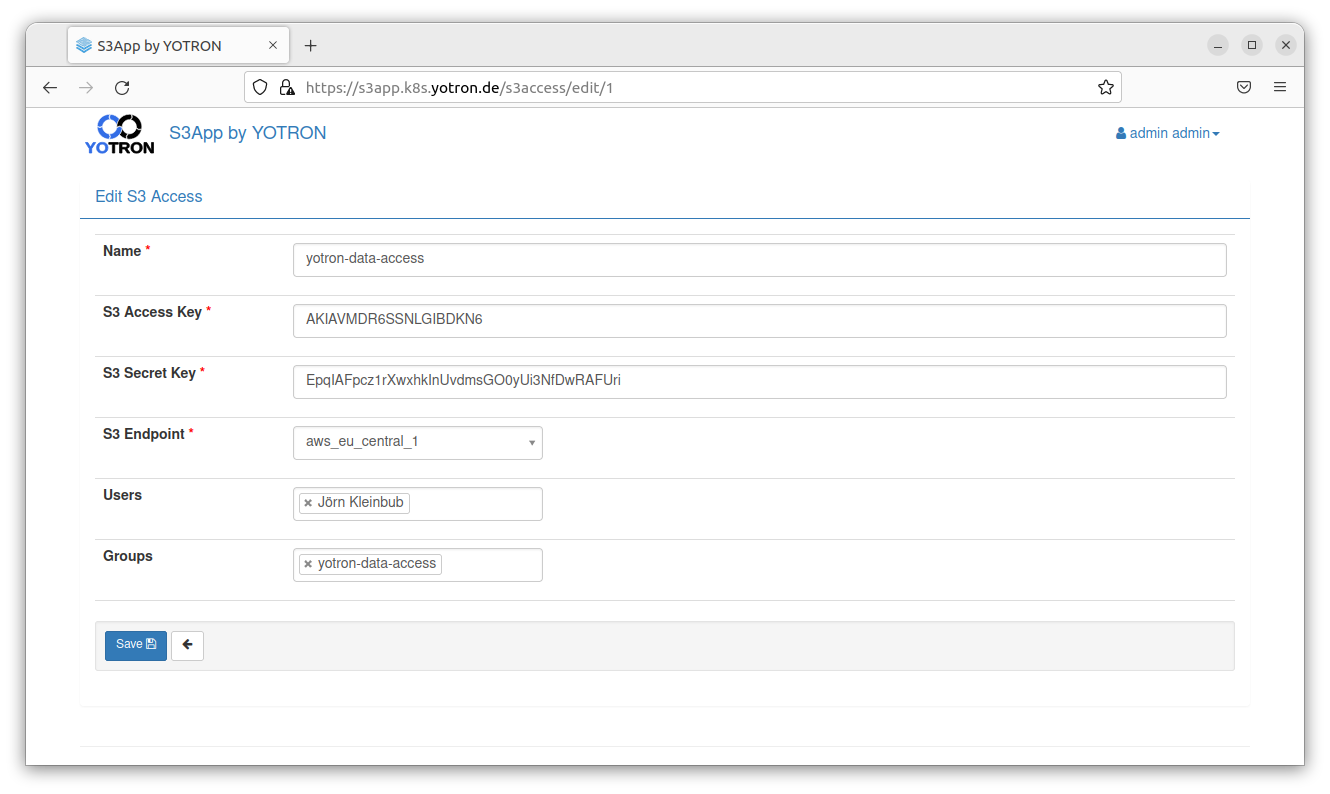Maximize the browser window

(x=1252, y=45)
